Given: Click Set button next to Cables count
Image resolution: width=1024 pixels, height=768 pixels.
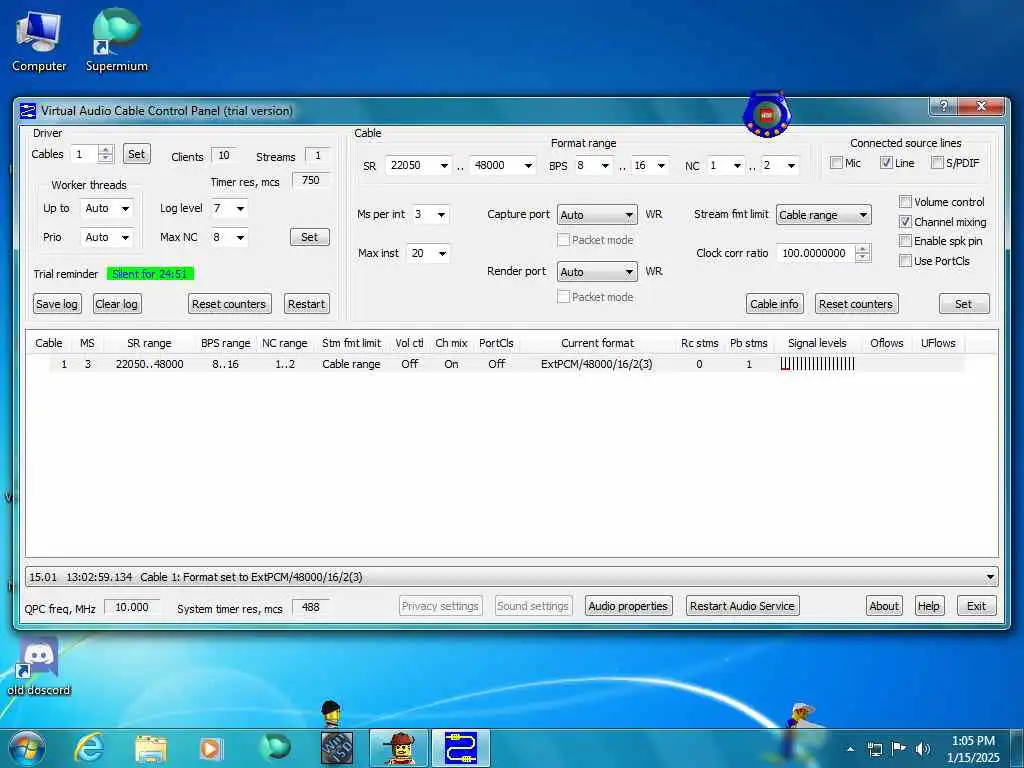Looking at the screenshot, I should [136, 154].
